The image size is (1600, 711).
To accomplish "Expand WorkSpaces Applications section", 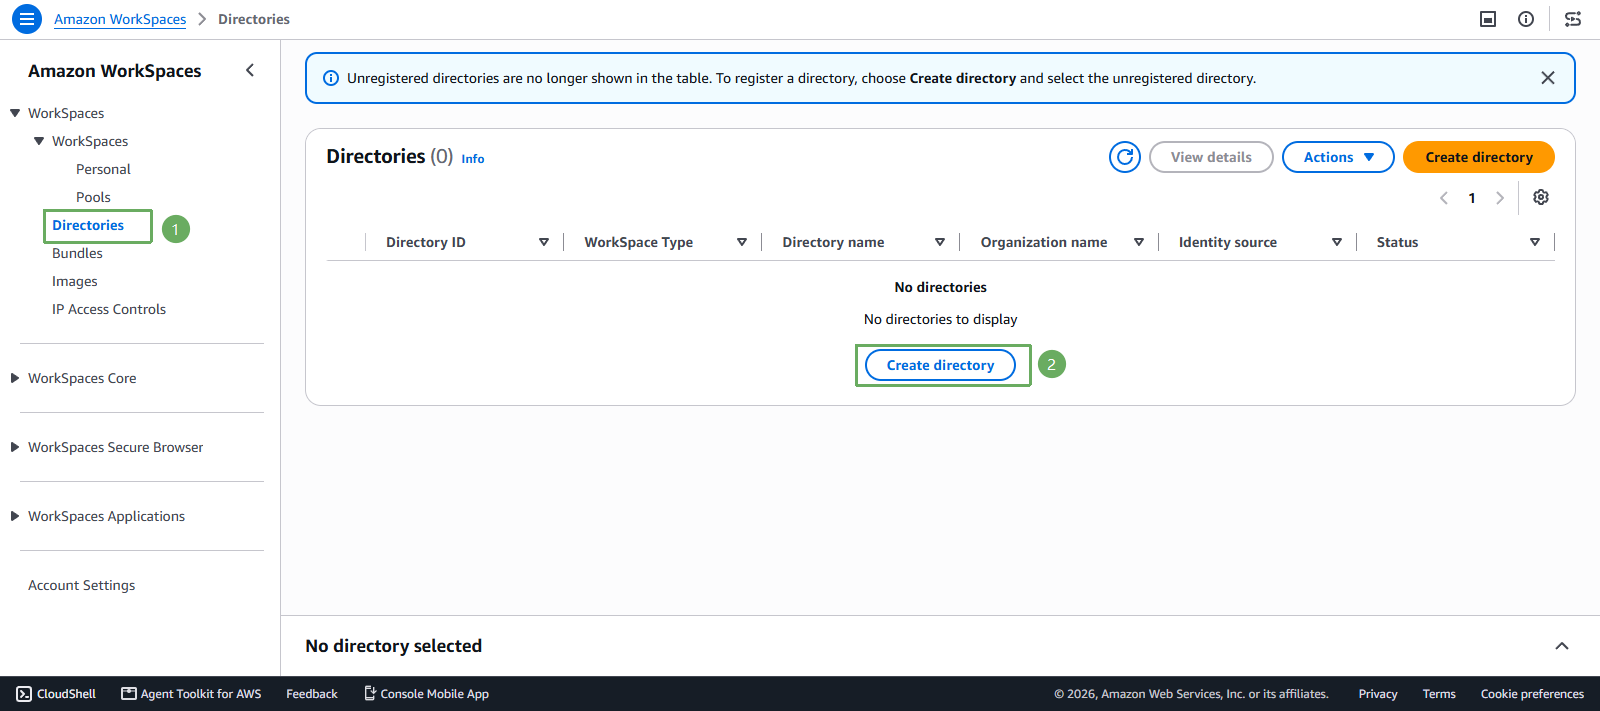I will pyautogui.click(x=15, y=516).
